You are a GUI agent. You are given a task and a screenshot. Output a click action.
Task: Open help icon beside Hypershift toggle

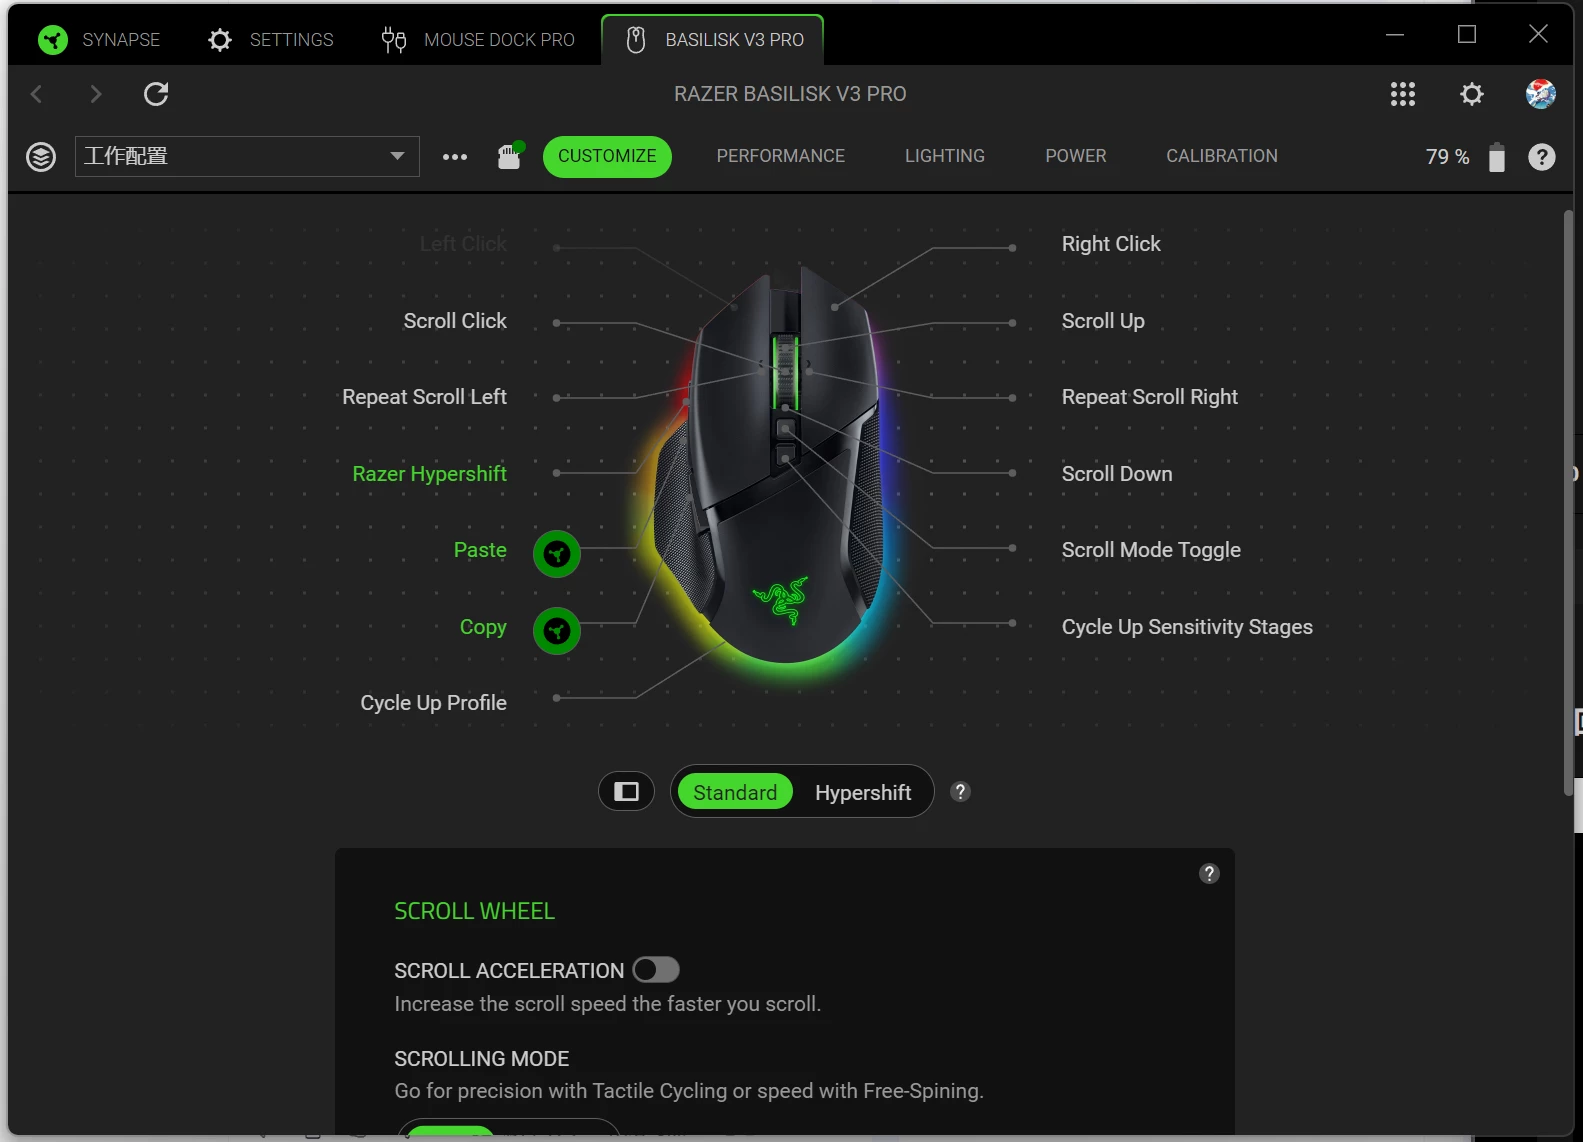point(960,792)
